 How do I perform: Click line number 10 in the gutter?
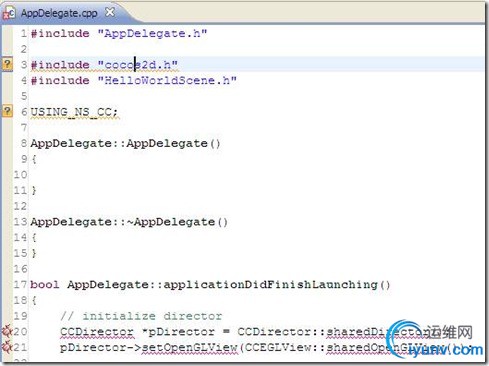(x=20, y=175)
